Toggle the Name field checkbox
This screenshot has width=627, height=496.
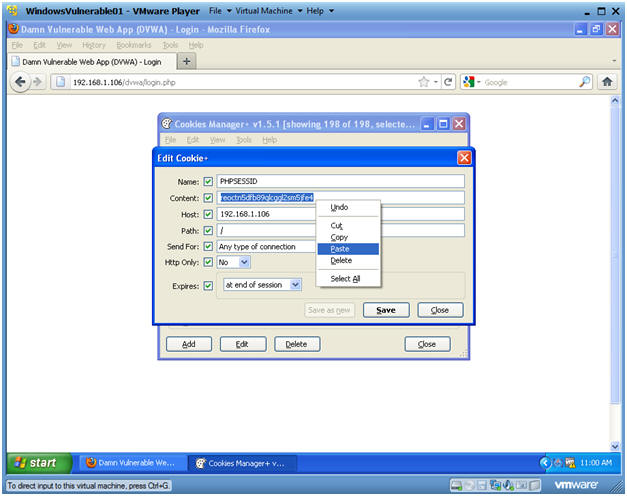click(x=208, y=182)
